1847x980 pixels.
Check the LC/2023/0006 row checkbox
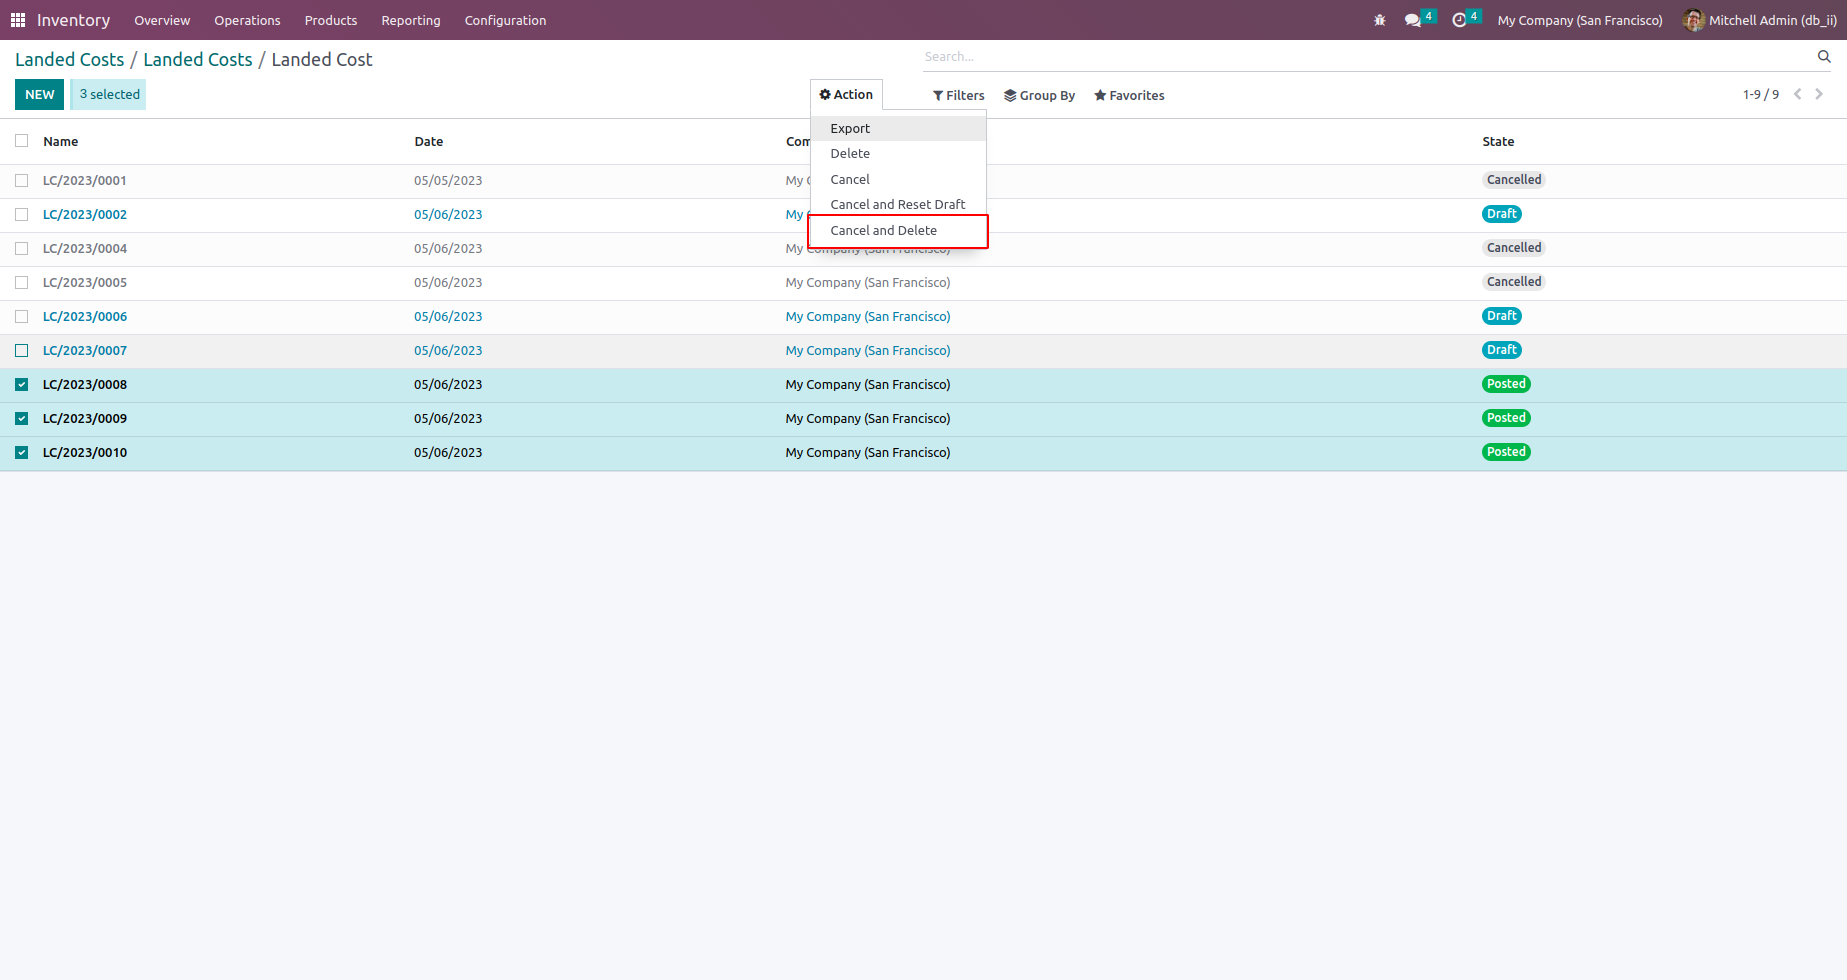(x=22, y=317)
